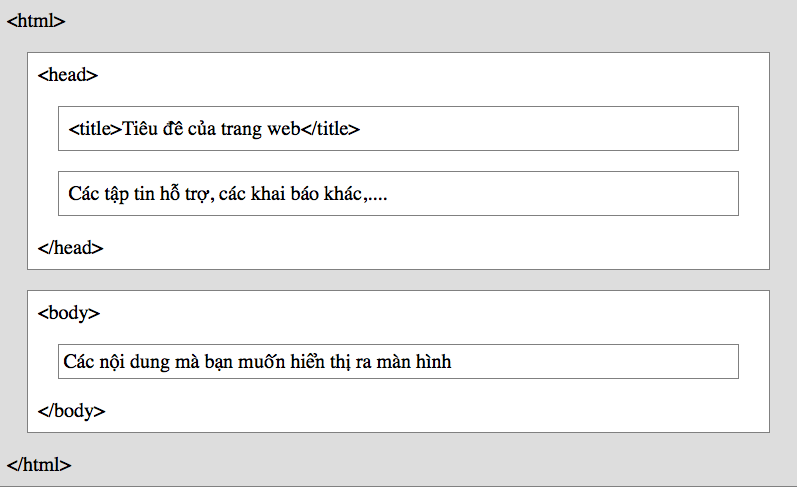
Task: Click the text 'Tiêu đề của trang web'
Action: [211, 129]
